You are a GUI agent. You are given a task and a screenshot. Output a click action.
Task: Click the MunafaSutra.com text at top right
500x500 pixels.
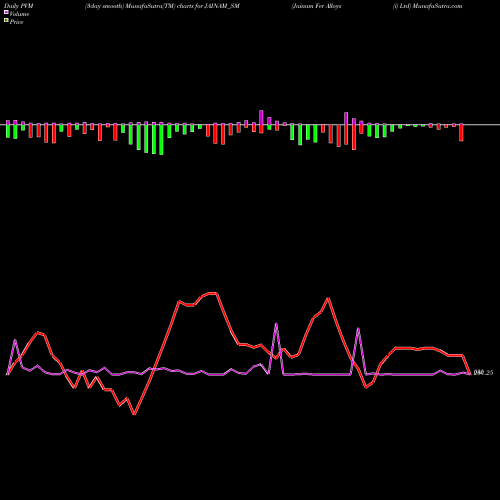[x=437, y=6]
